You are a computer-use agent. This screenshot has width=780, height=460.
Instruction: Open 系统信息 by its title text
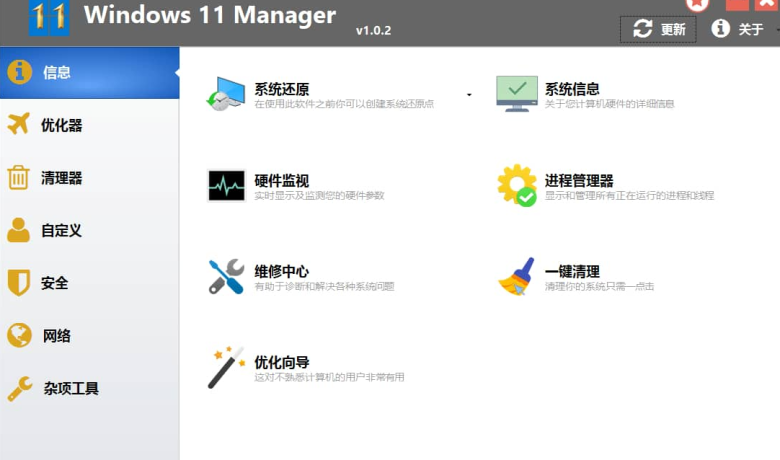[x=572, y=90]
